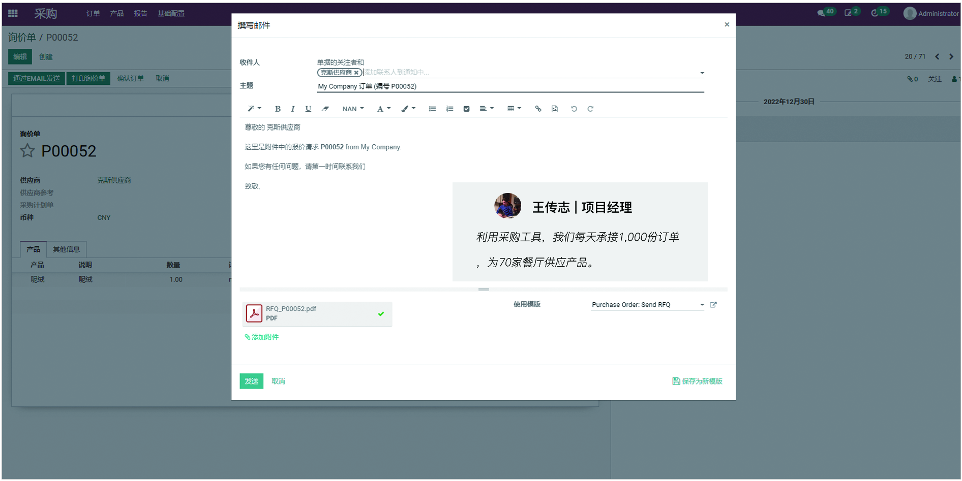This screenshot has height=481, width=962.
Task: Click the underline formatting icon
Action: (308, 108)
